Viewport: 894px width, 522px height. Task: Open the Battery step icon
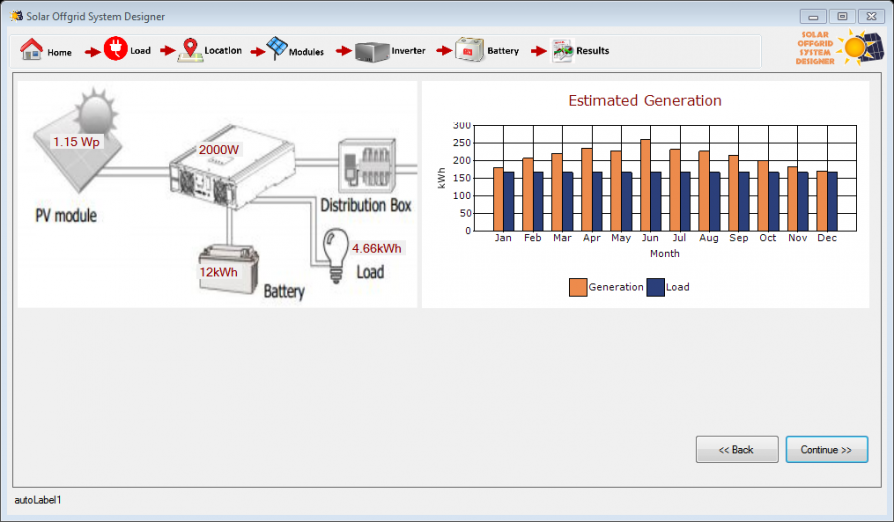point(469,50)
